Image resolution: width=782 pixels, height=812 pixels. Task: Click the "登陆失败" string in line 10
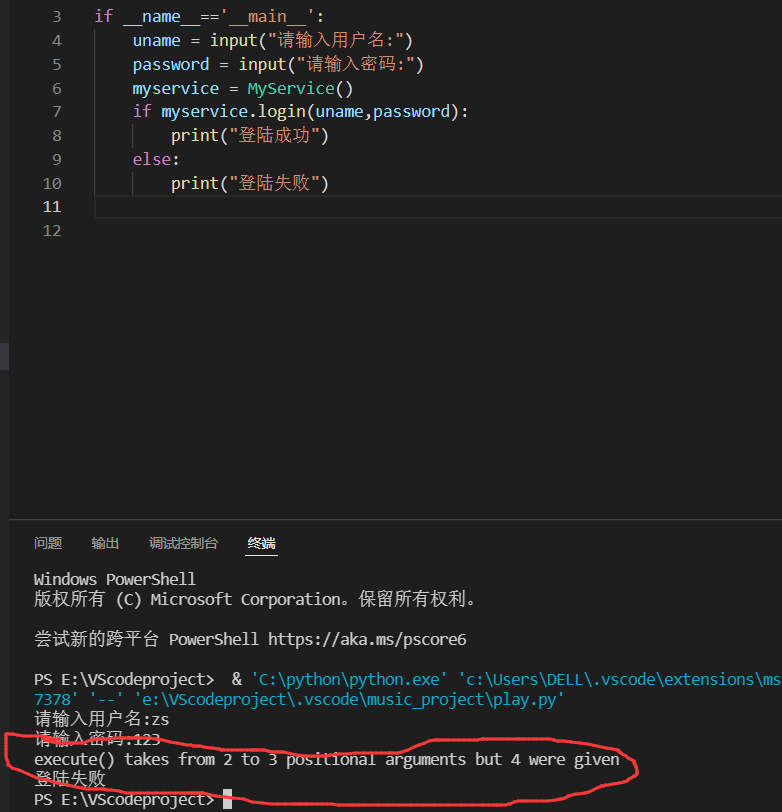(x=274, y=183)
